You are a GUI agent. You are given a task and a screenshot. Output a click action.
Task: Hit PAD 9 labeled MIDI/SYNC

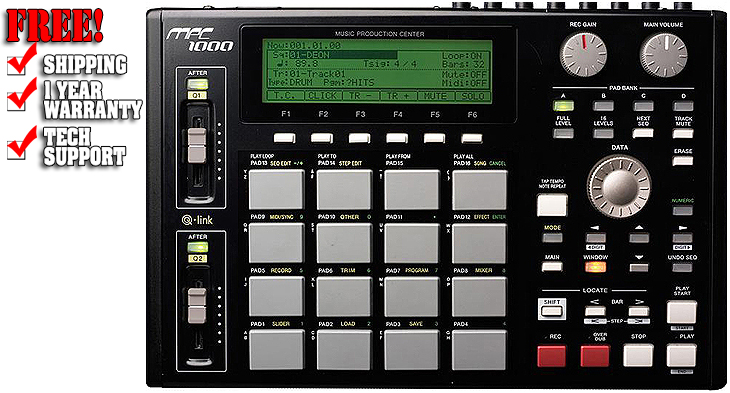tap(276, 243)
